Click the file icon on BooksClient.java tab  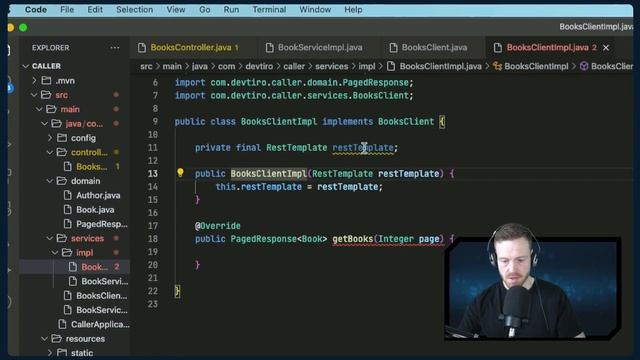point(393,48)
